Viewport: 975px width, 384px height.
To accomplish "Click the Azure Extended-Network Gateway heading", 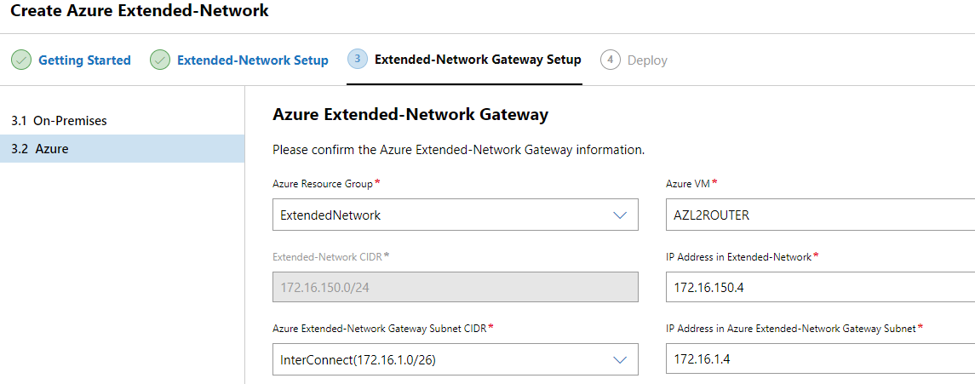I will pos(410,114).
